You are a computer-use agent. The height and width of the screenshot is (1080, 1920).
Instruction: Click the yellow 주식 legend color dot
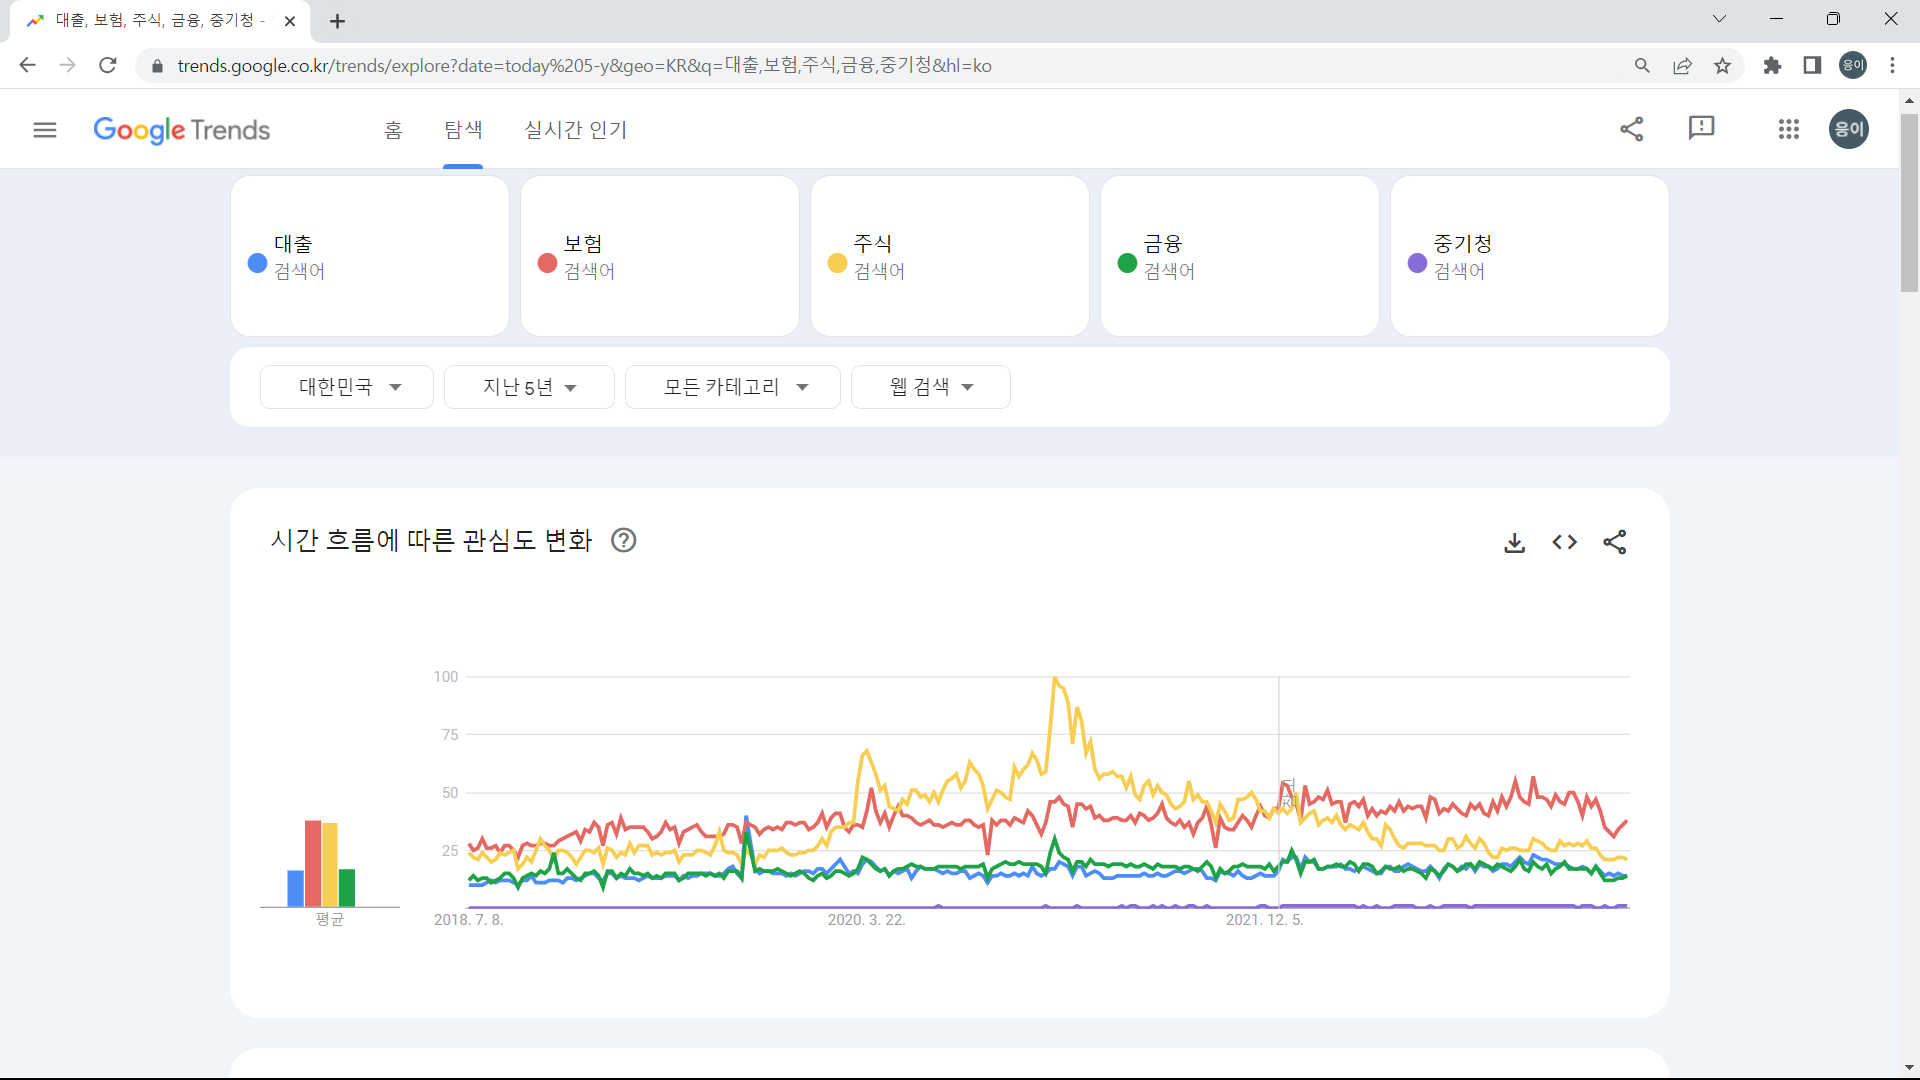point(836,264)
